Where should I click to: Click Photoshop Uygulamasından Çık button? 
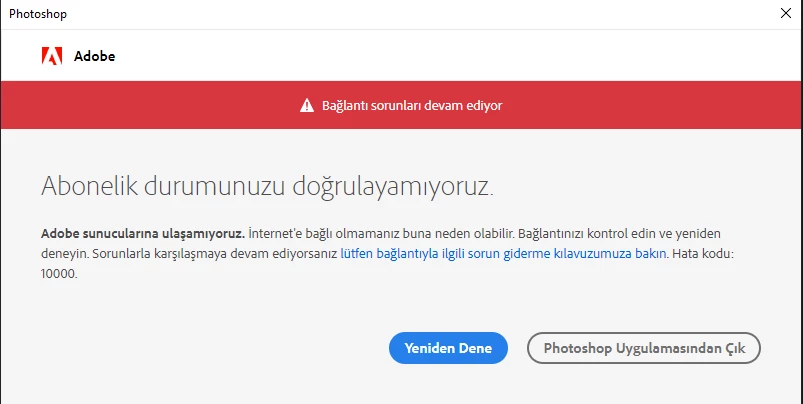tap(644, 348)
